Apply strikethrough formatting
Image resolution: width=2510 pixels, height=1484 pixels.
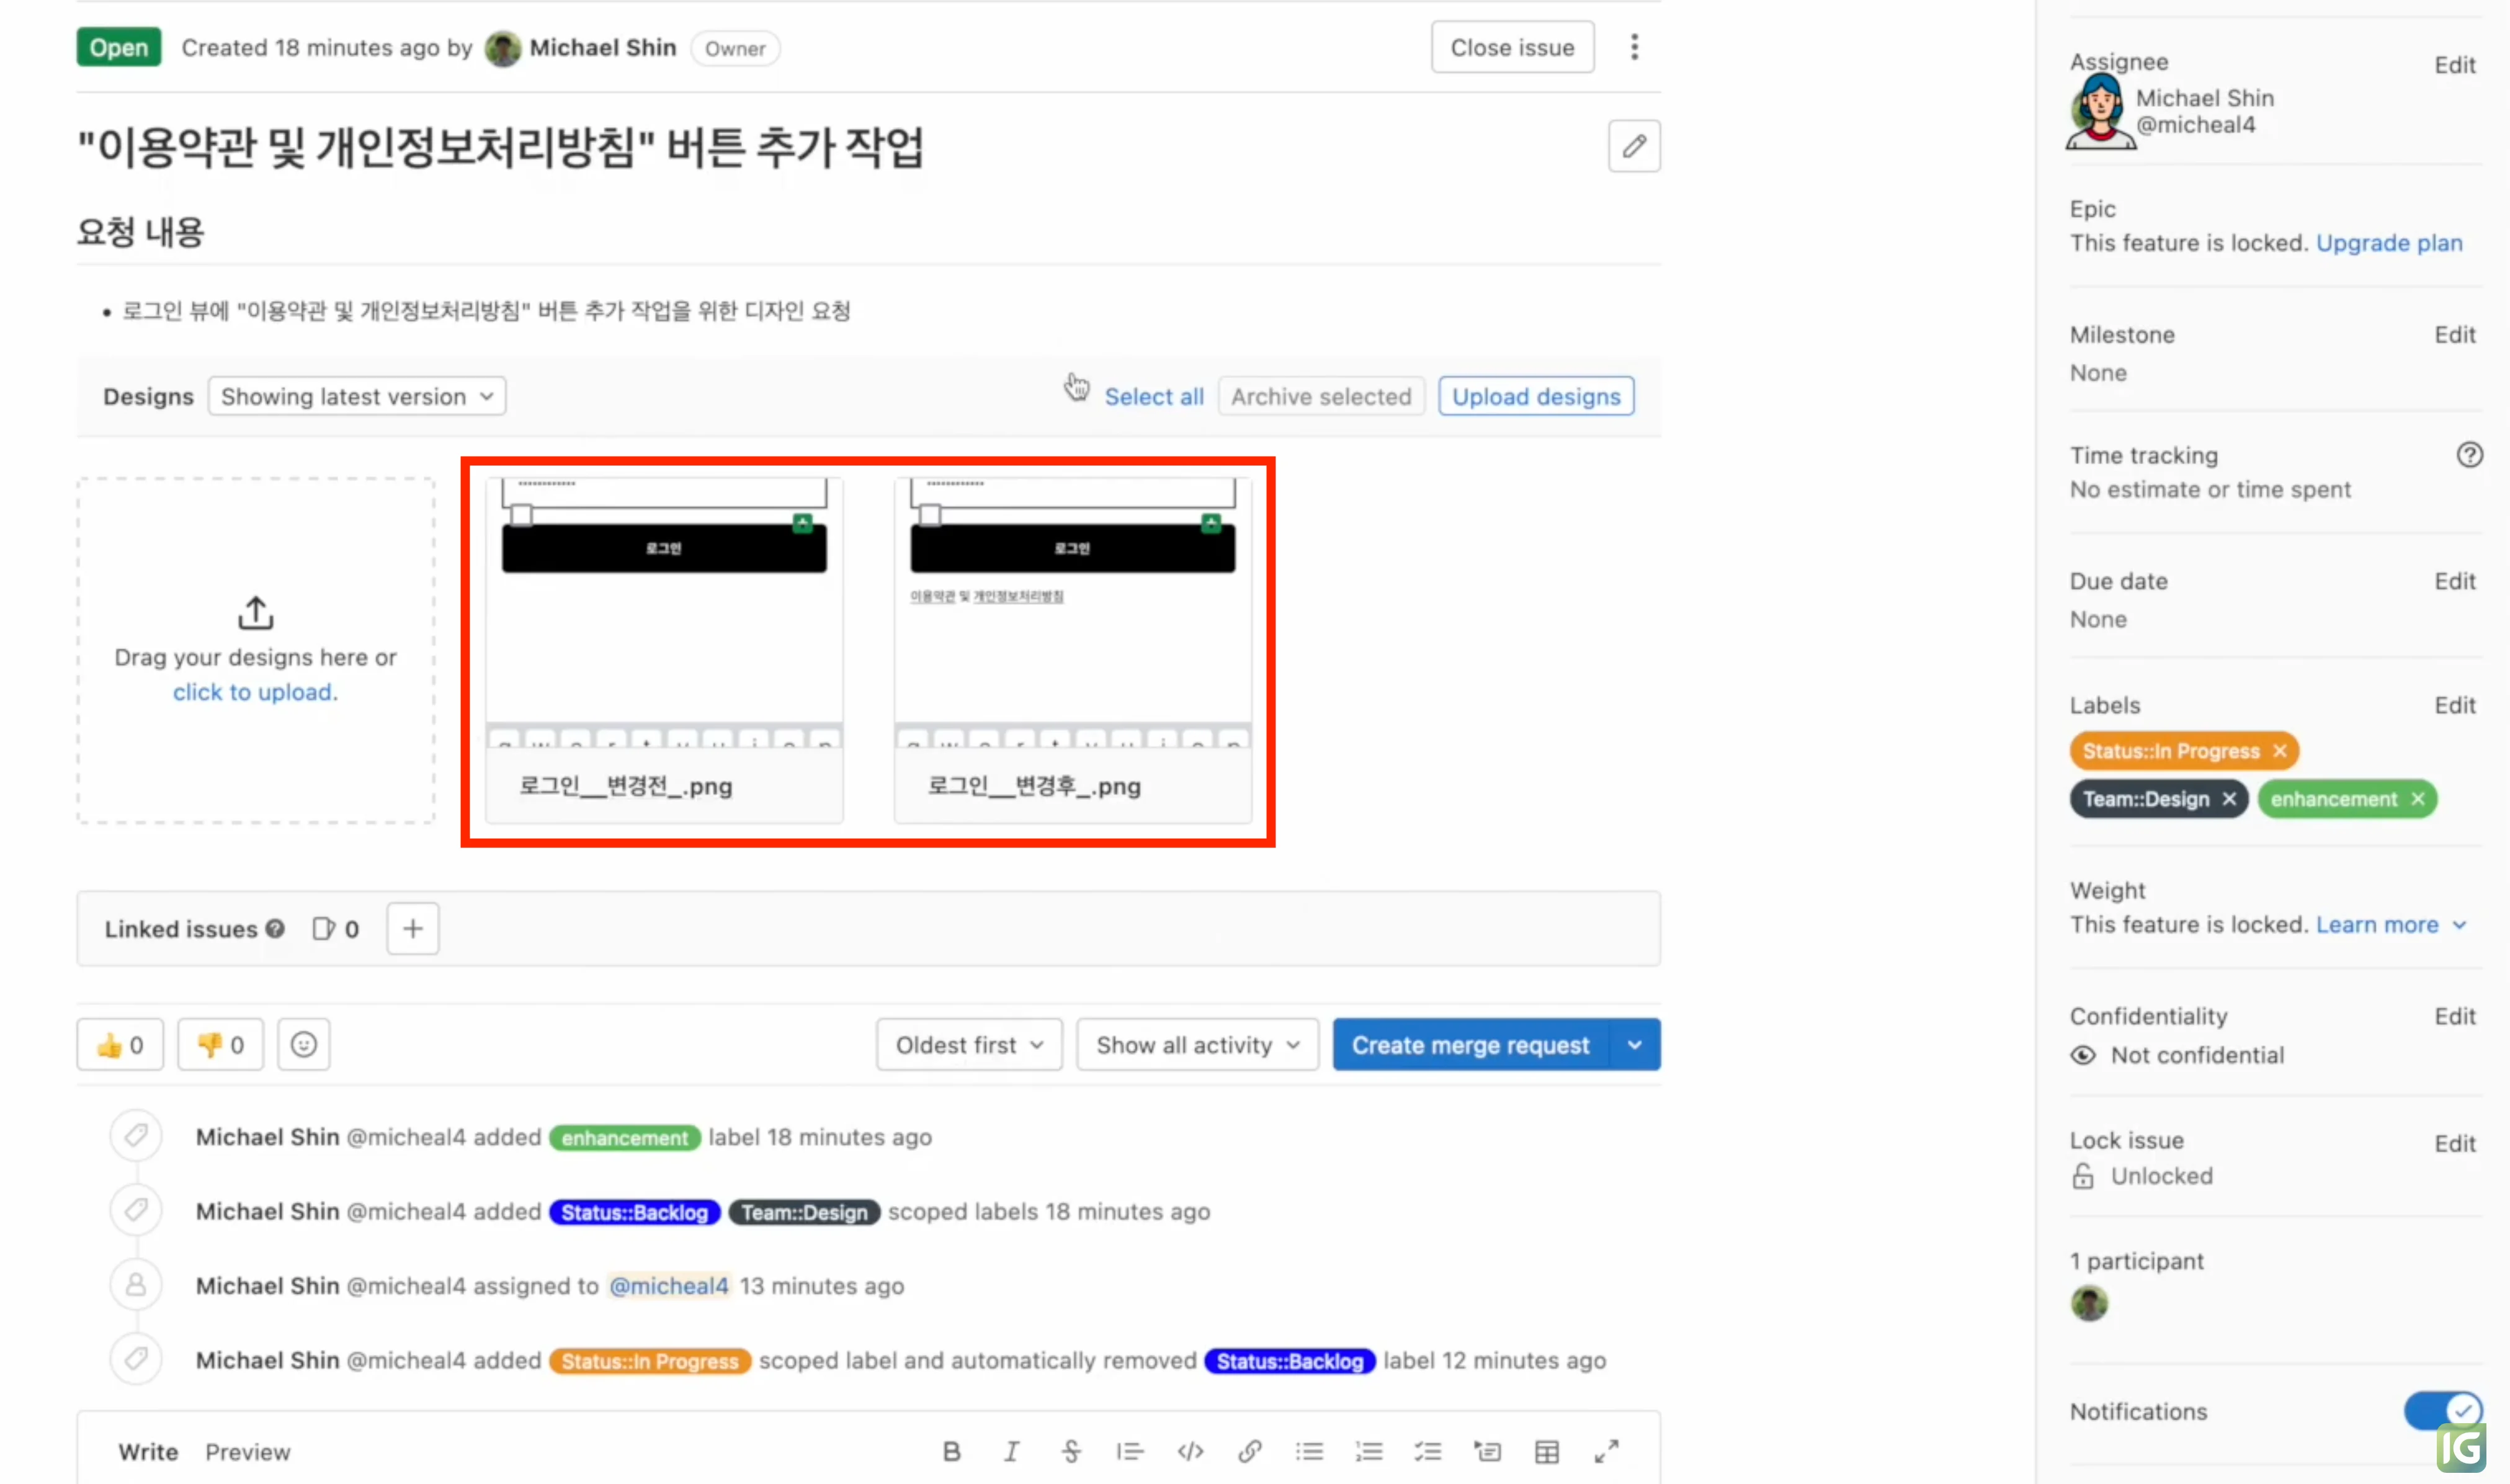click(x=1070, y=1451)
